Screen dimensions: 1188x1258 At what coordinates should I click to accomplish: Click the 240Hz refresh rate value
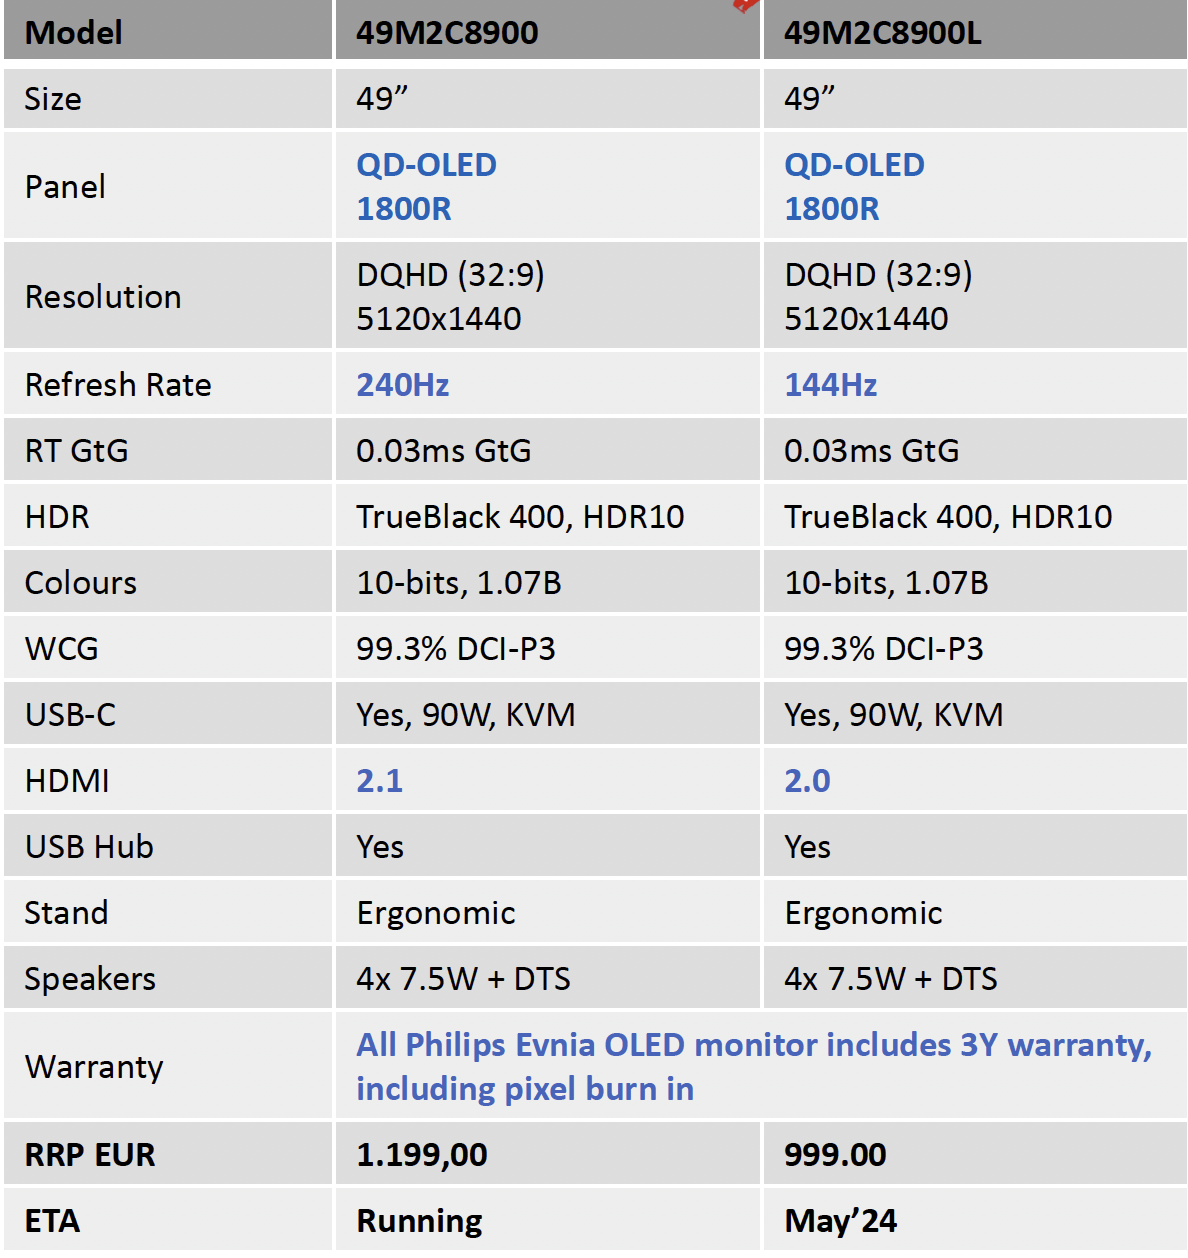click(x=403, y=385)
